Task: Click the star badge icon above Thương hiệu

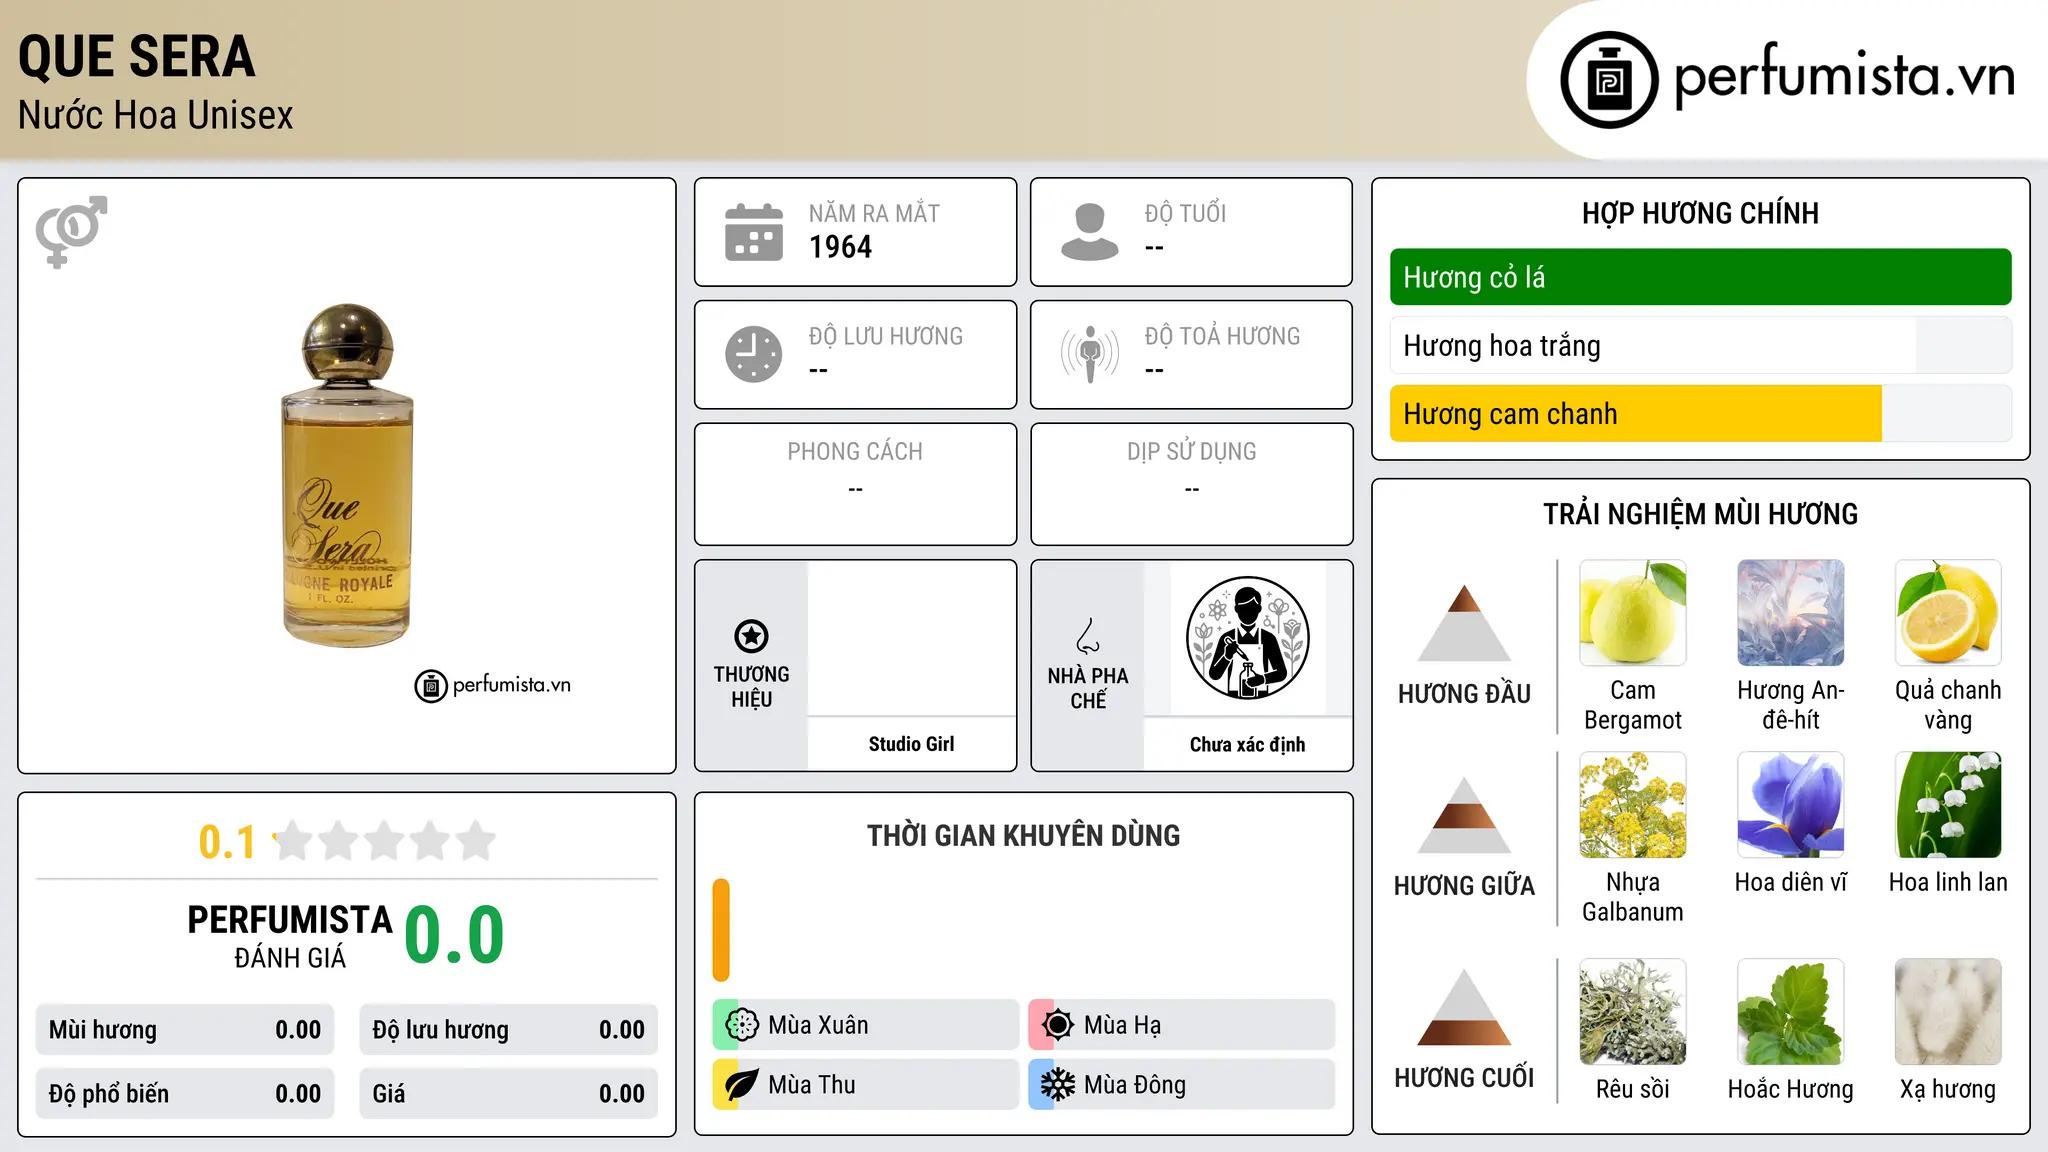Action: (751, 636)
